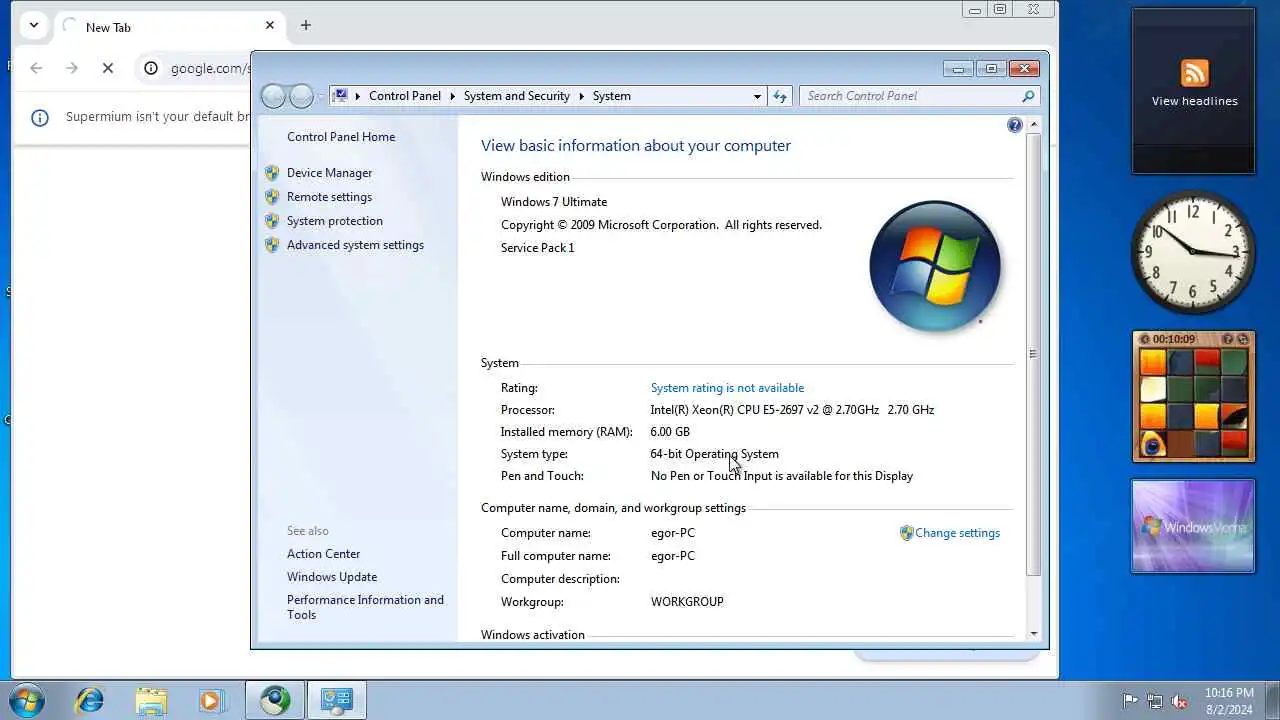Click in Search Control Panel field
The width and height of the screenshot is (1280, 720).
[x=910, y=96]
